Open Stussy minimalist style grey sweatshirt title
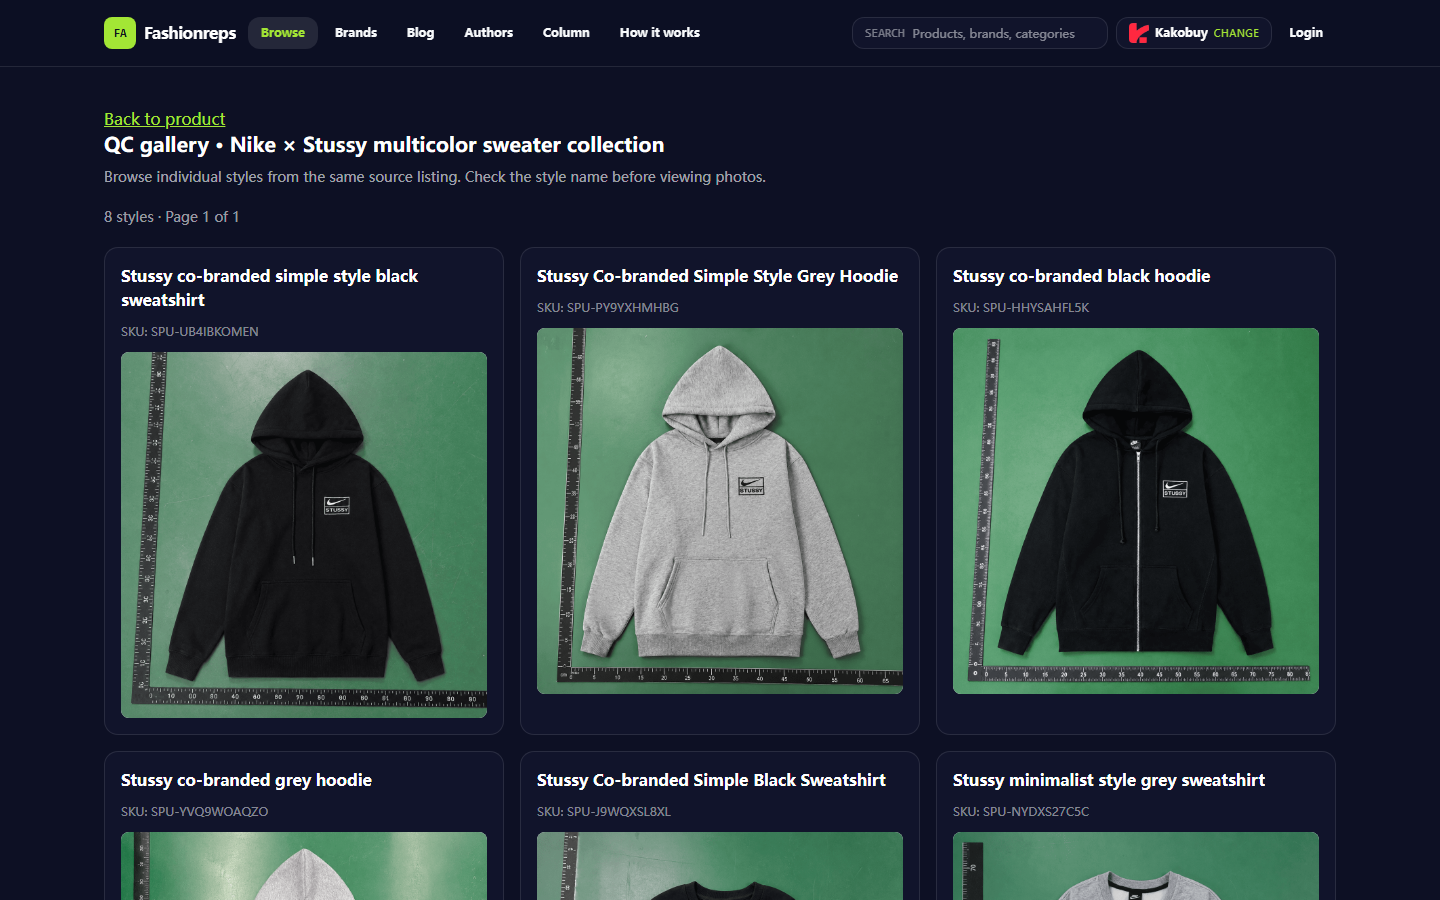 pos(1109,780)
